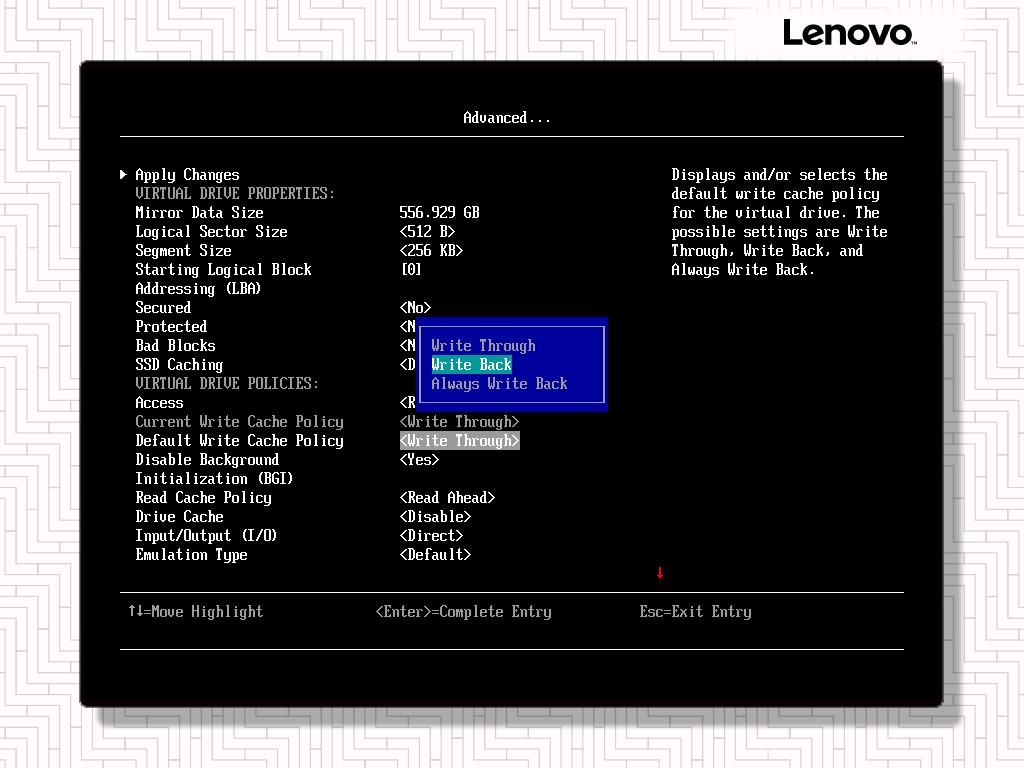Open the Logical Sector Size 512 B selector
1024x768 pixels.
(x=427, y=232)
